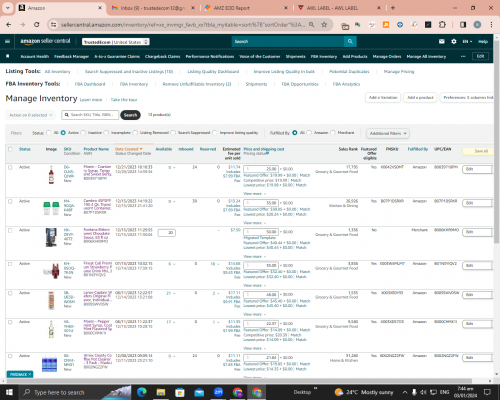Expand the Additional filters dropdown

(x=388, y=133)
